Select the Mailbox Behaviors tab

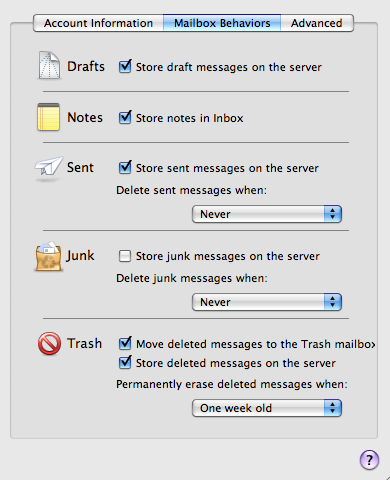tap(222, 23)
